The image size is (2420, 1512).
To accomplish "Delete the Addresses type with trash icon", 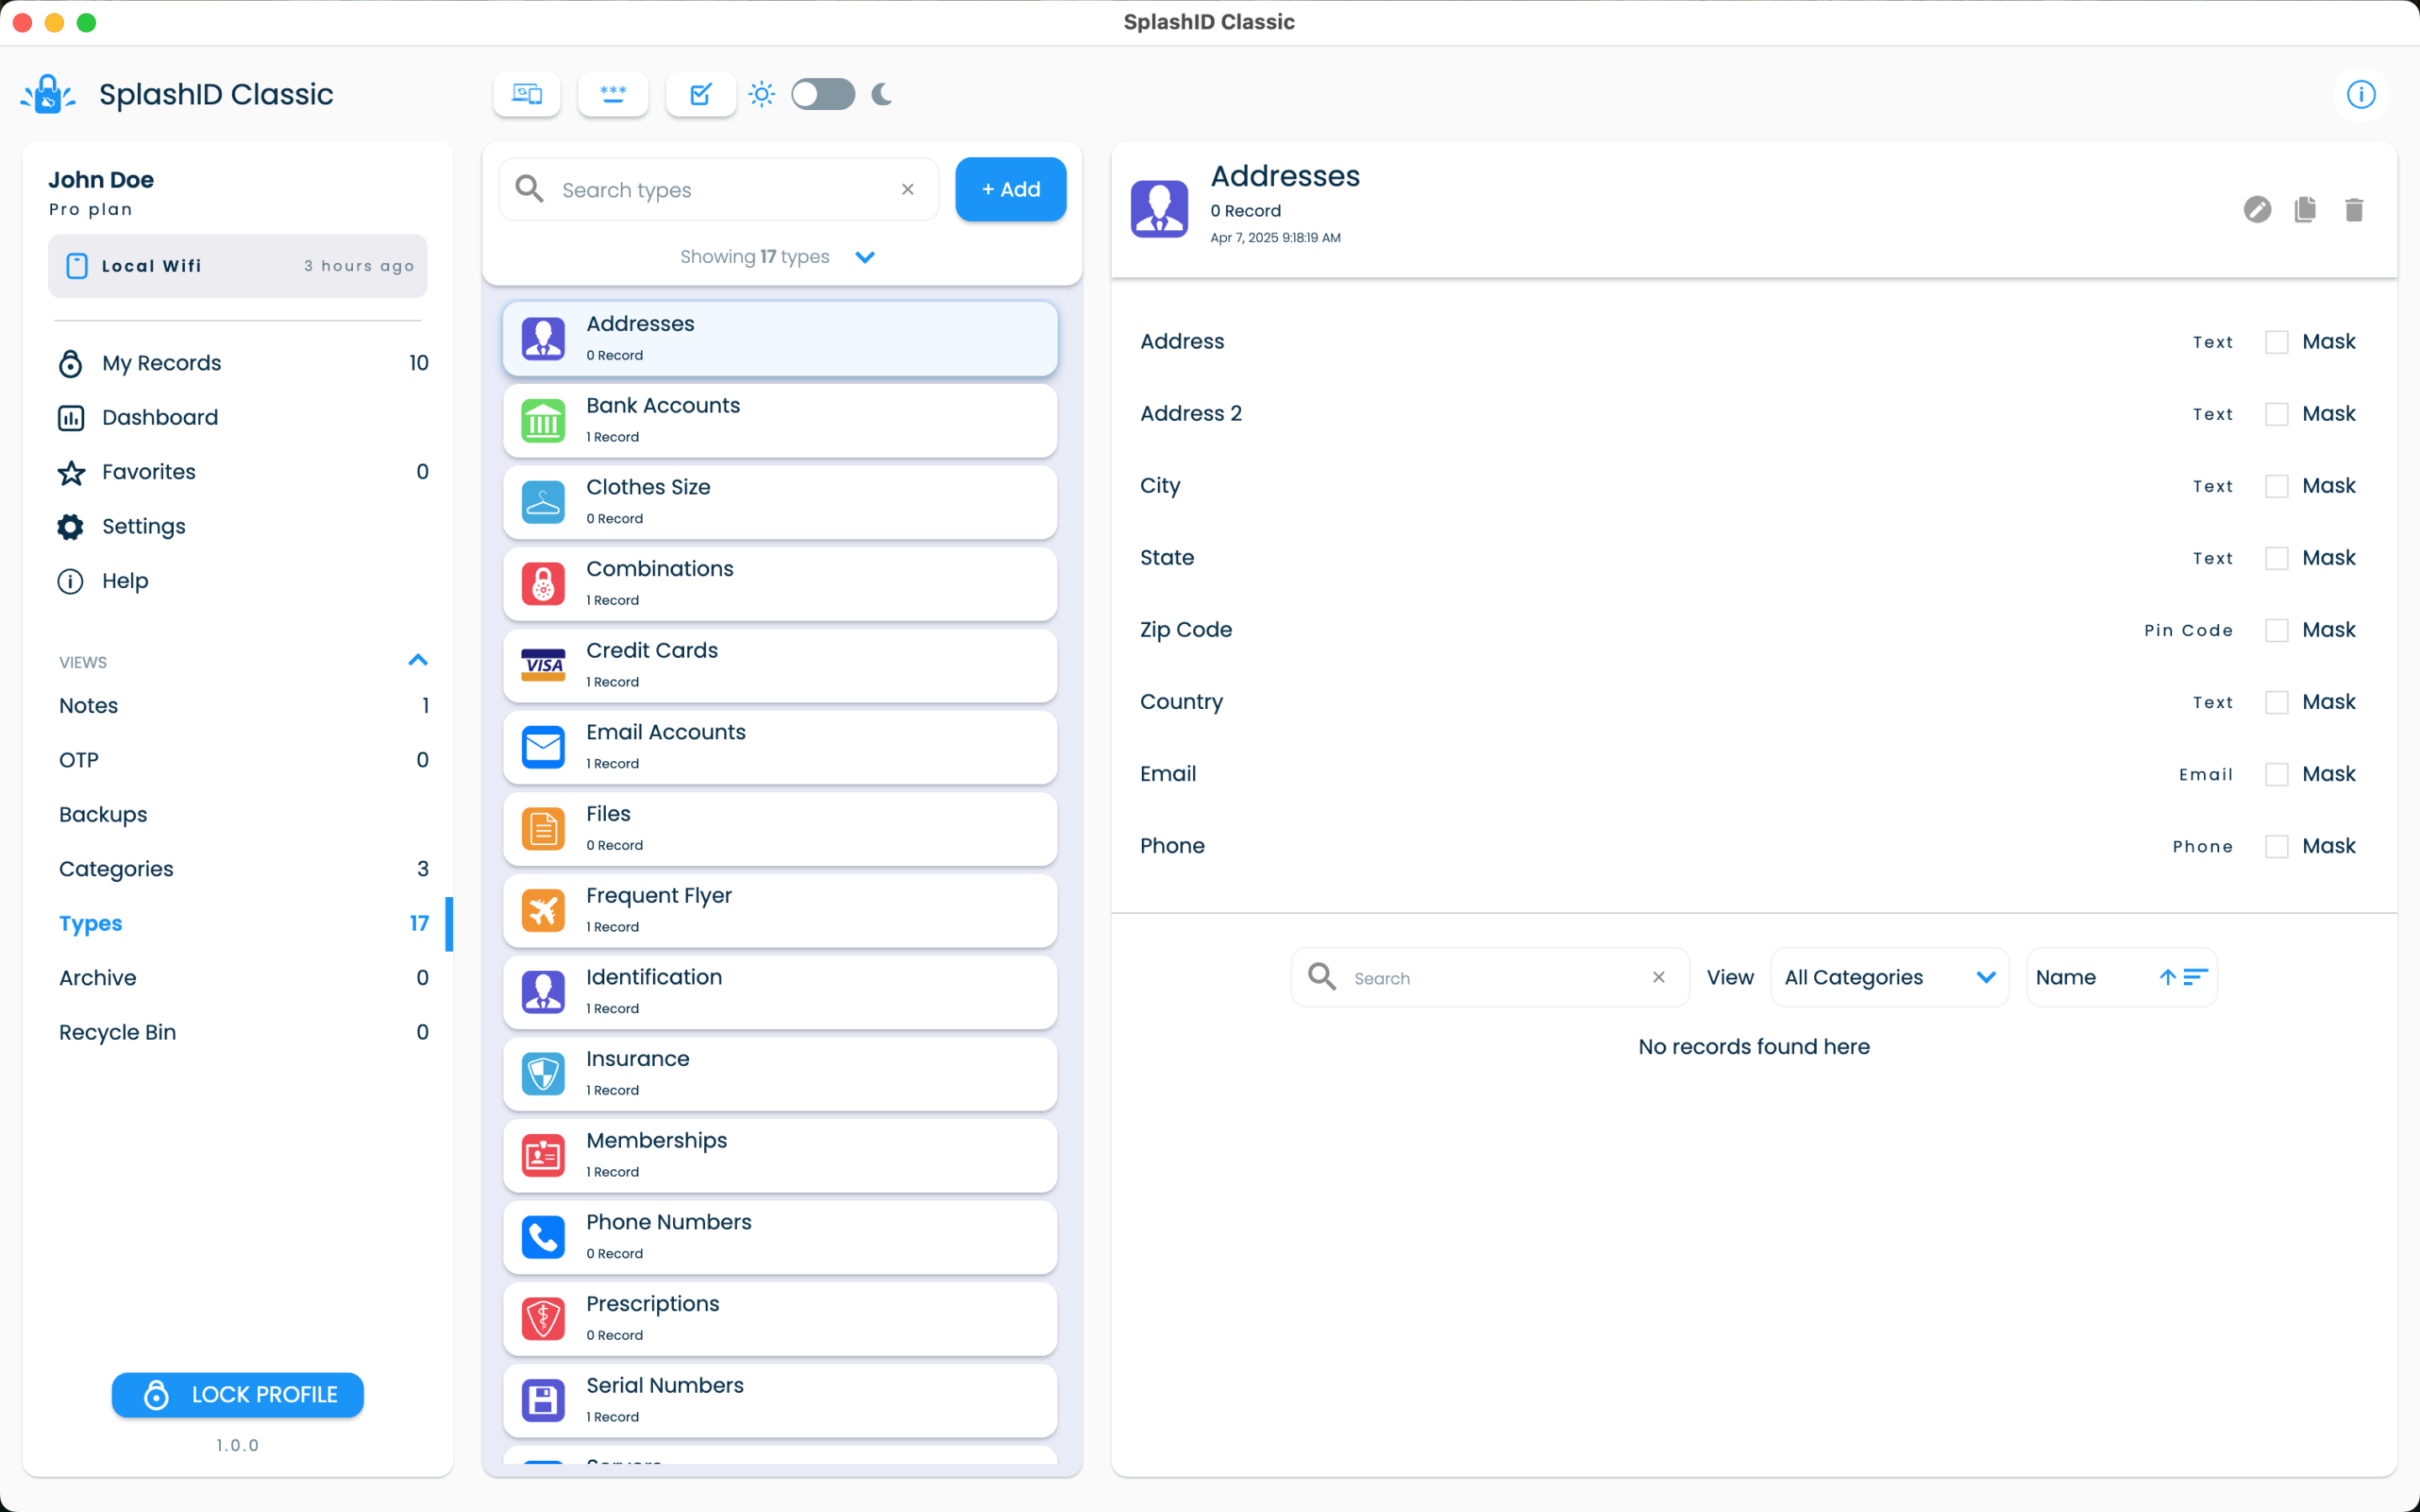I will pos(2354,209).
